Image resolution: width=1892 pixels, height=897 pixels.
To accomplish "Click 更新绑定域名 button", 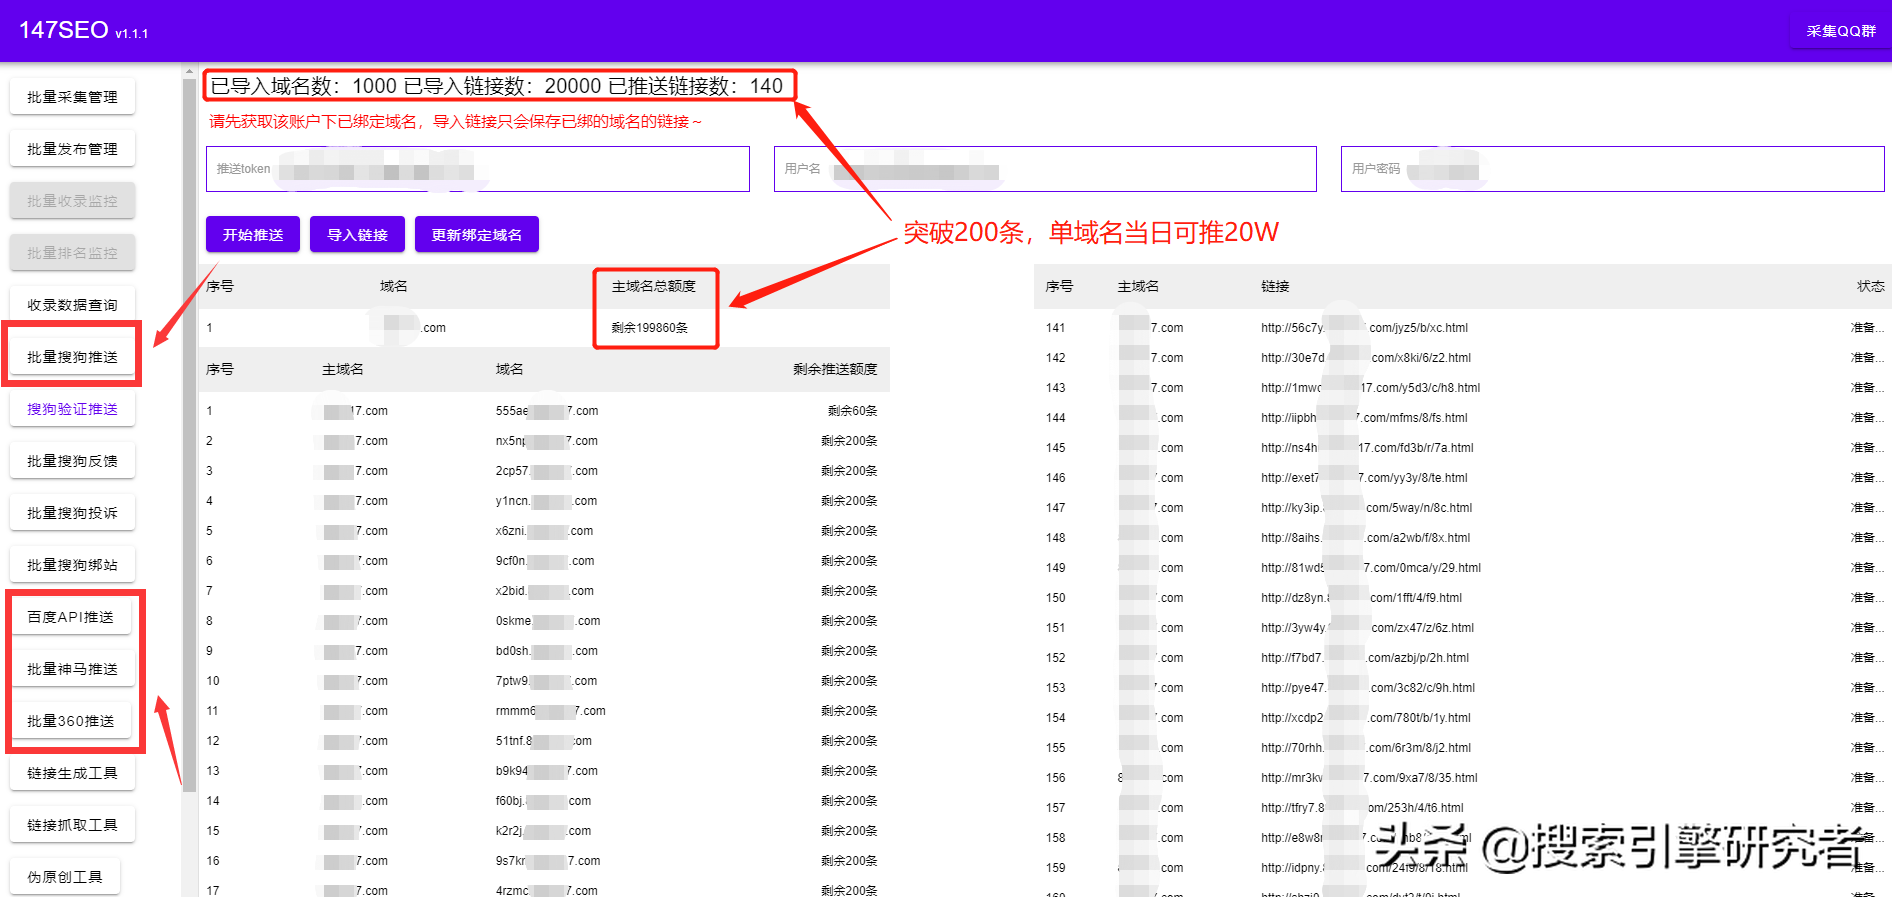I will (477, 235).
